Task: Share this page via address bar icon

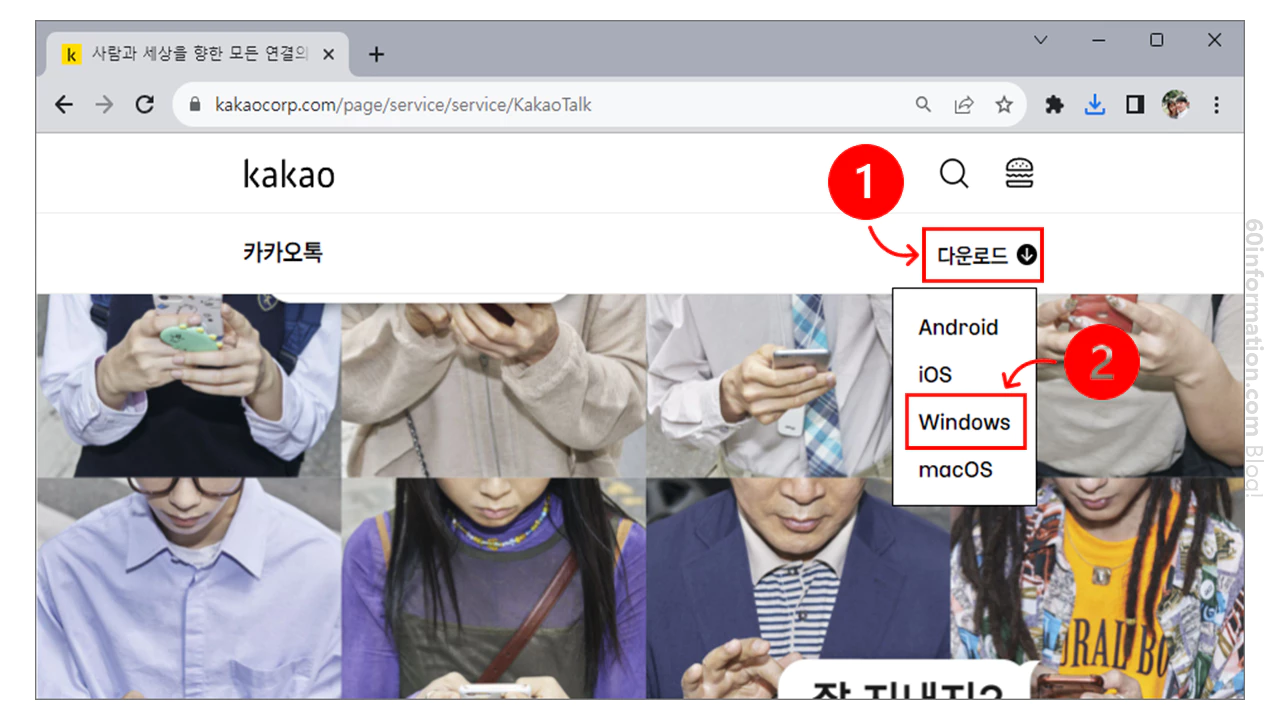Action: [964, 105]
